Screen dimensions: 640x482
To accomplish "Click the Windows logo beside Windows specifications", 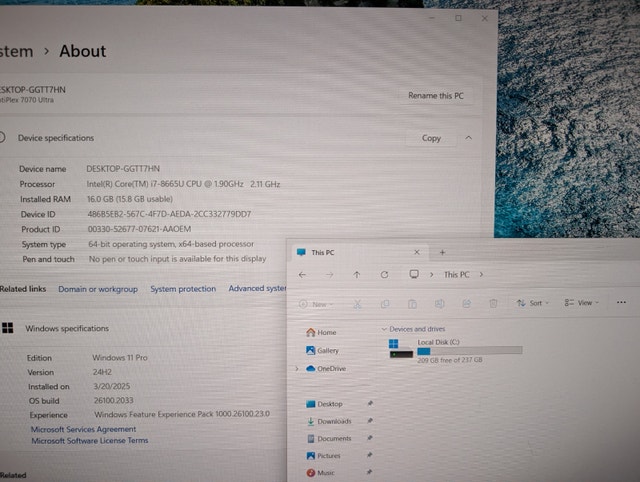I will 7,328.
